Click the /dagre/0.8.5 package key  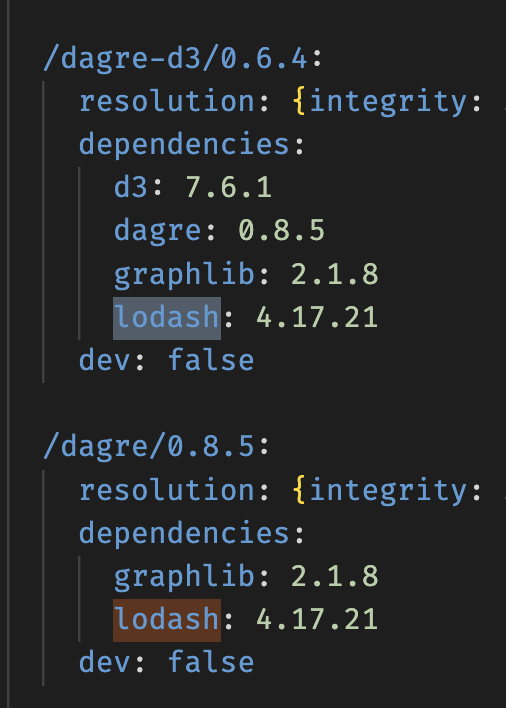tap(149, 447)
